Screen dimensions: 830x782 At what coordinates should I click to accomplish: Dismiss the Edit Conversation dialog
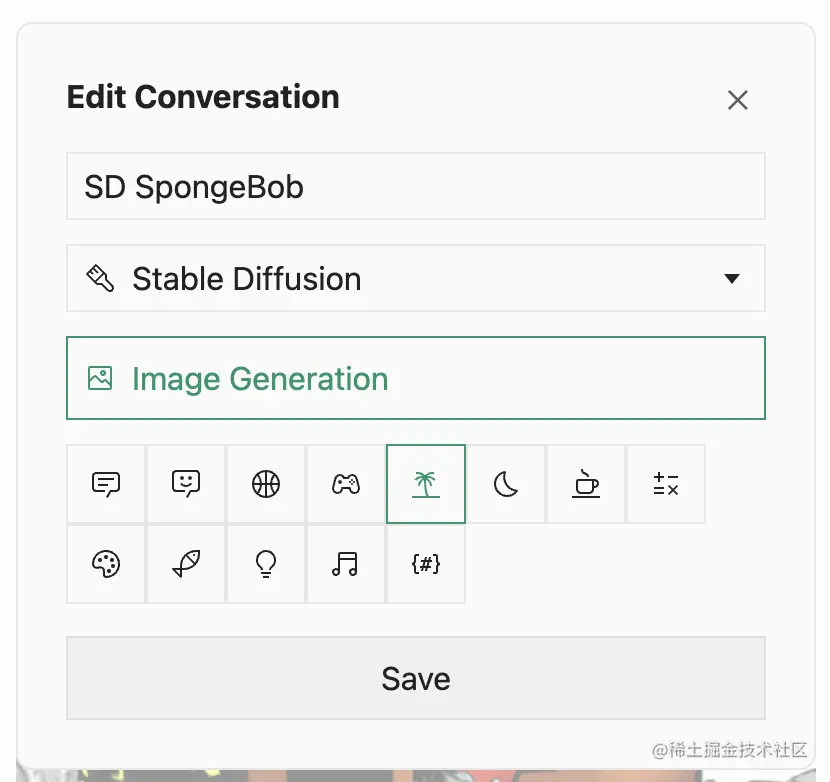coord(737,100)
